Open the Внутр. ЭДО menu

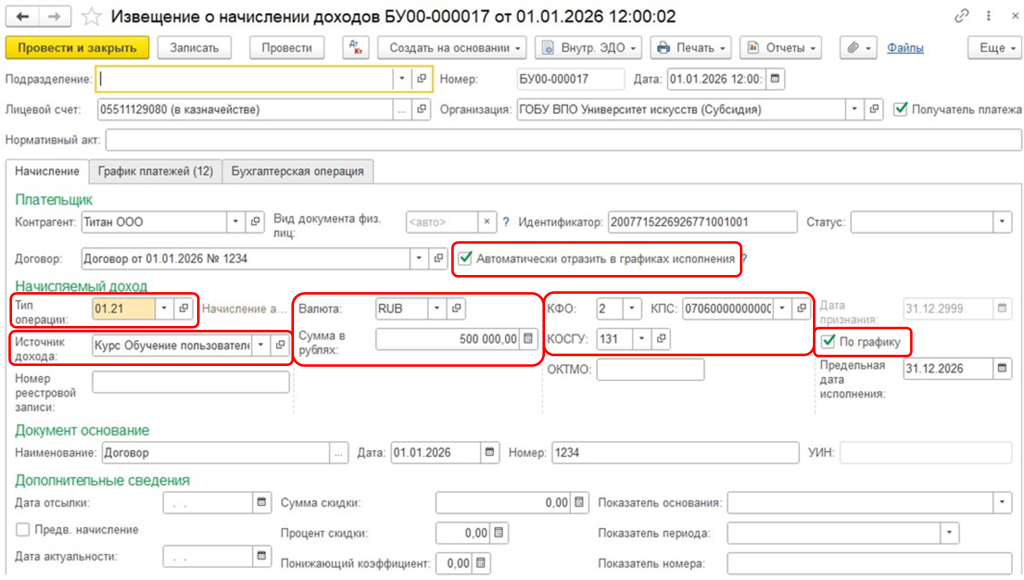point(588,48)
